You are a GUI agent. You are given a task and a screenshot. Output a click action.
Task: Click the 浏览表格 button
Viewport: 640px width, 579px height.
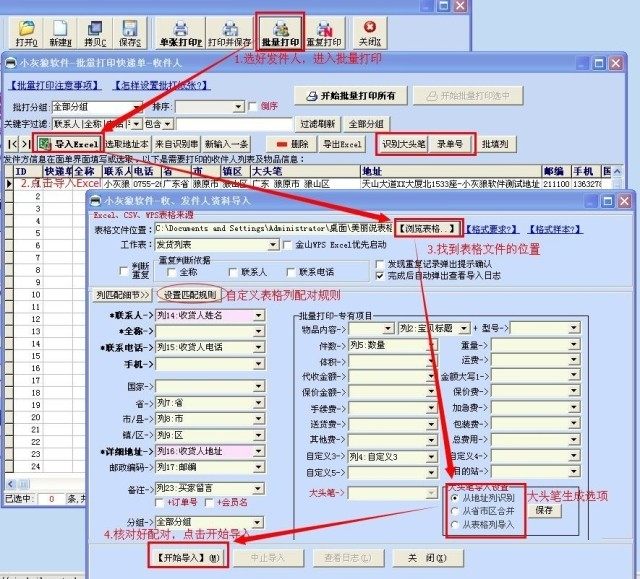click(427, 229)
